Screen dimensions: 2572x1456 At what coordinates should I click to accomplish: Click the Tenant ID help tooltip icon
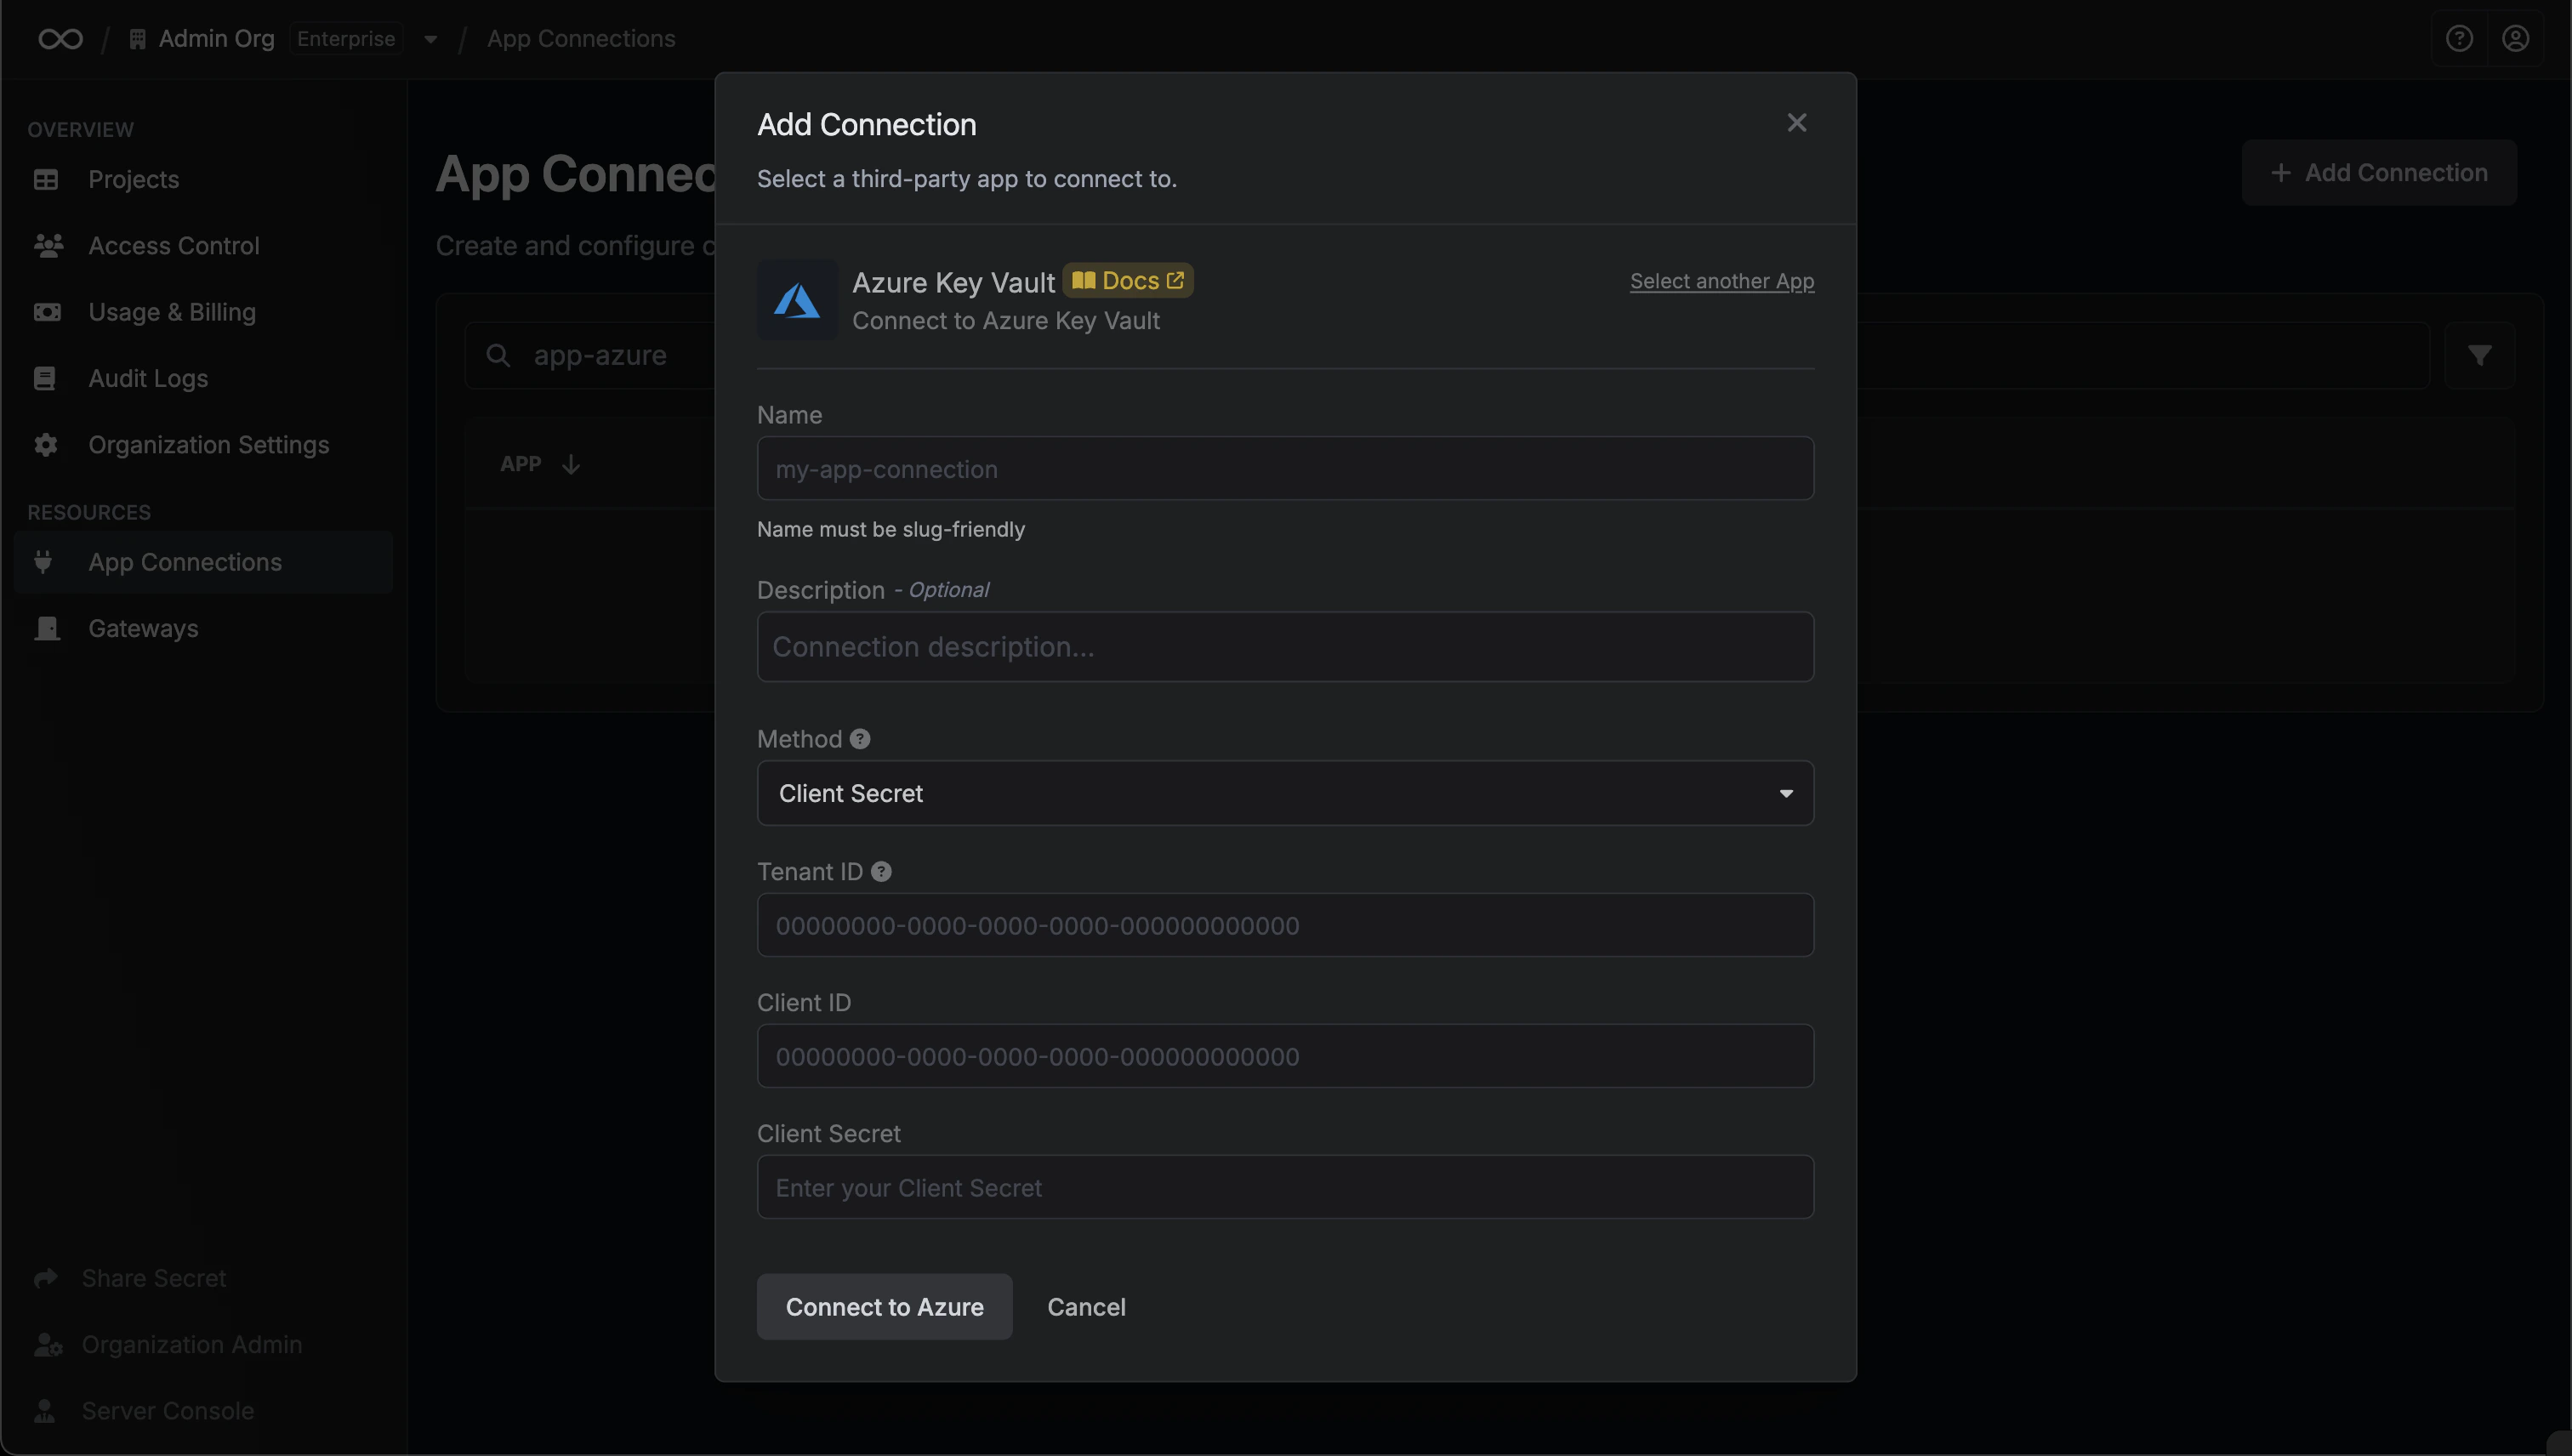(881, 872)
